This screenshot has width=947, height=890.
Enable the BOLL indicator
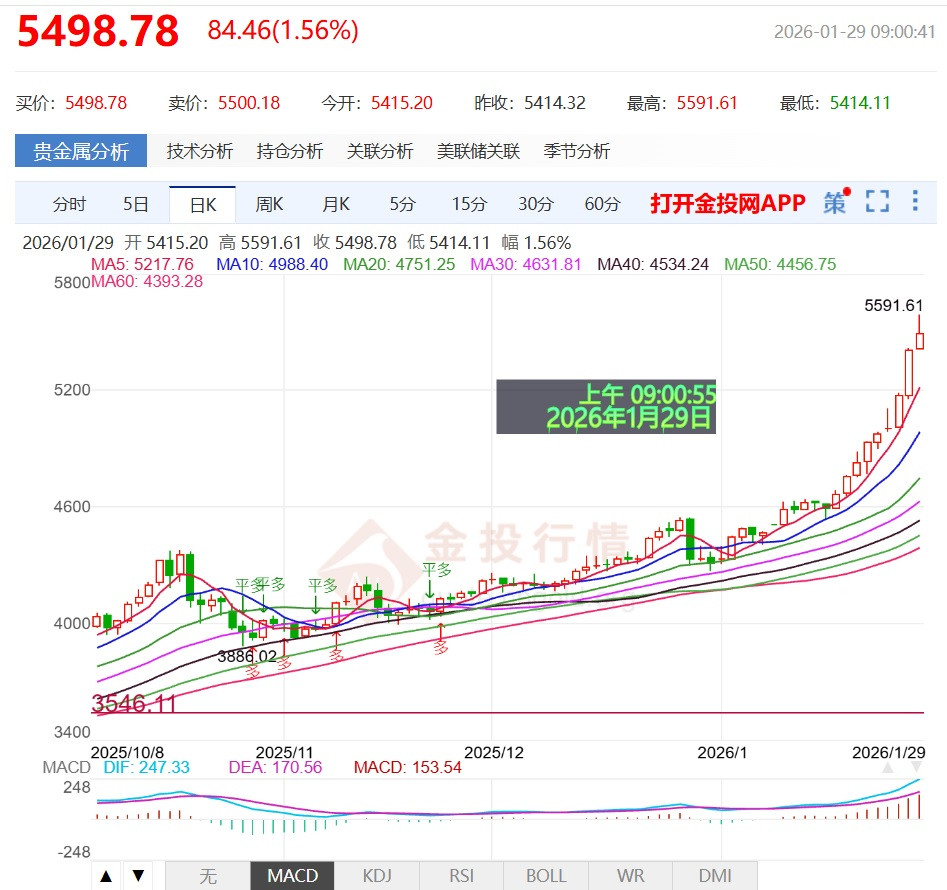(x=546, y=874)
